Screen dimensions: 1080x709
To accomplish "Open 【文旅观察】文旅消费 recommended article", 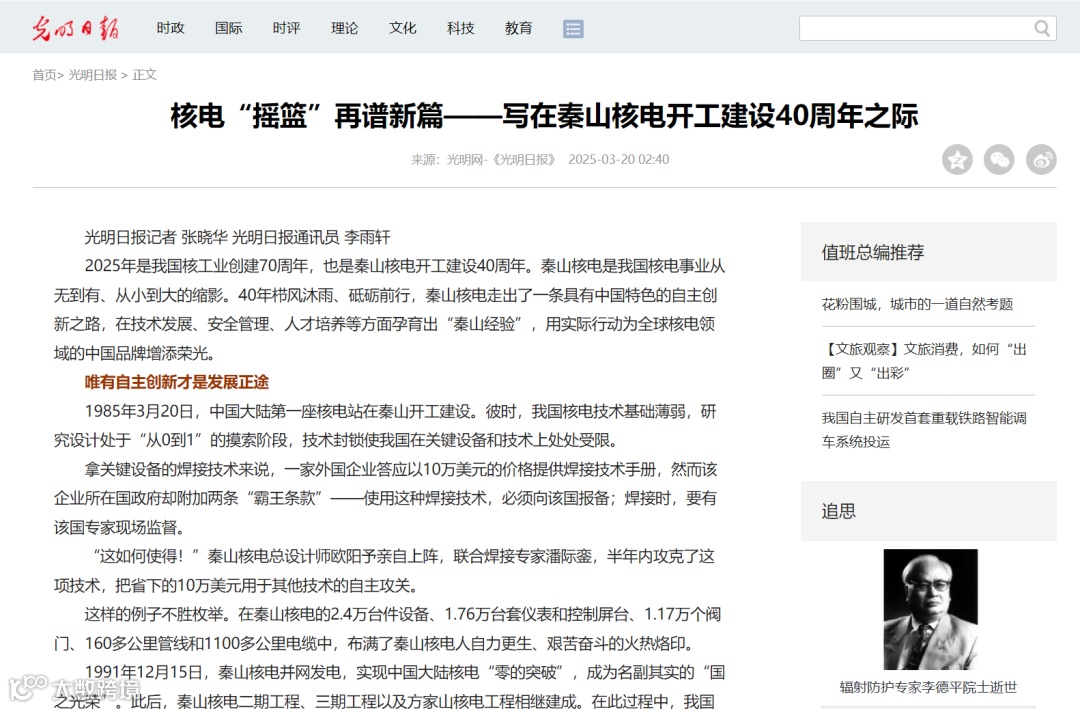I will click(924, 361).
